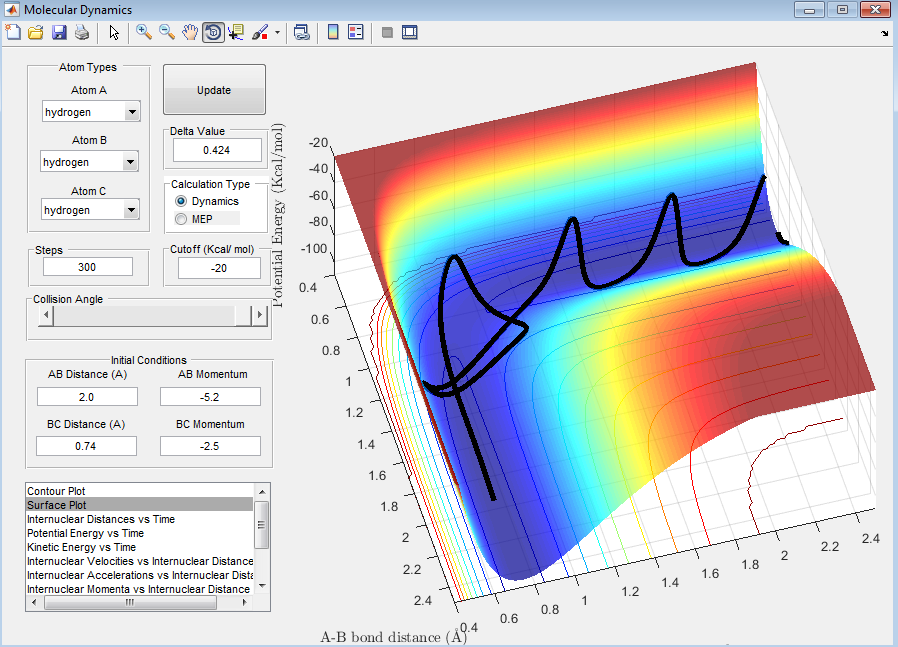This screenshot has height=647, width=898.
Task: Click the Potential Energy axis label
Action: point(278,215)
